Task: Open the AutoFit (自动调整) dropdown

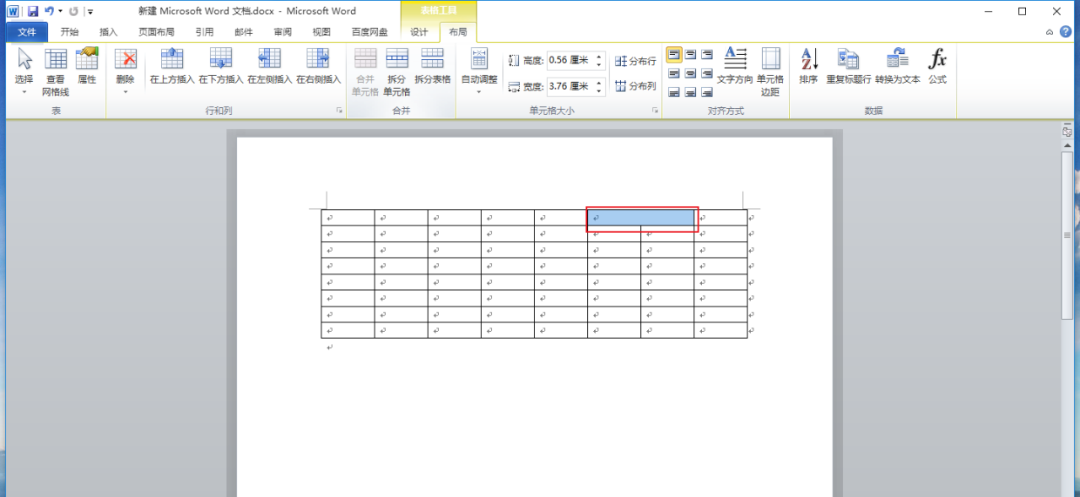Action: [479, 72]
